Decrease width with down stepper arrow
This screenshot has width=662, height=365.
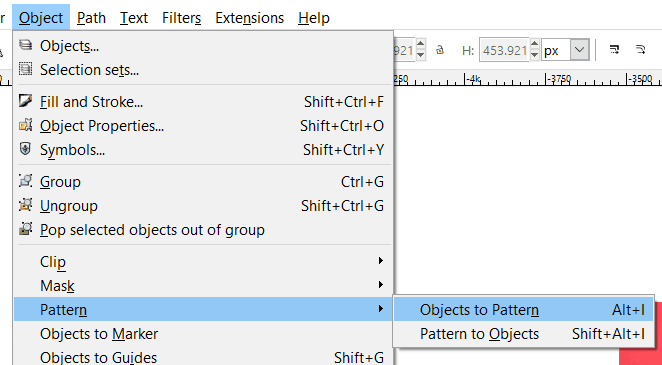pyautogui.click(x=420, y=56)
